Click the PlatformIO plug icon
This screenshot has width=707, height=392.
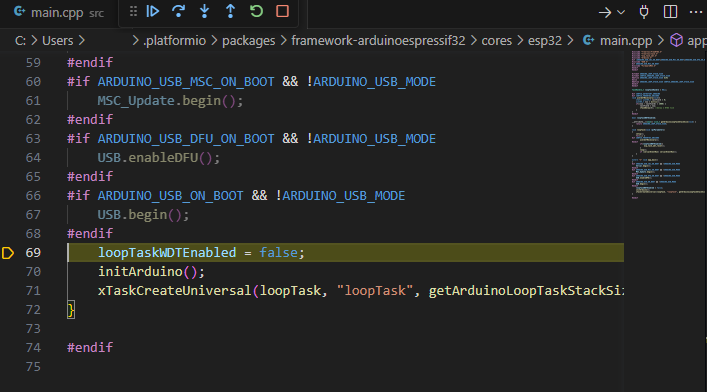pos(644,12)
